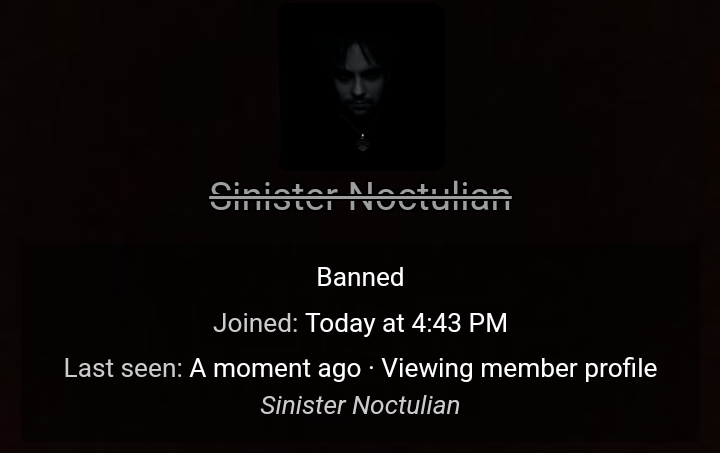Click the word Sinister in the crossed-out heading
The height and width of the screenshot is (453, 720).
click(x=274, y=197)
